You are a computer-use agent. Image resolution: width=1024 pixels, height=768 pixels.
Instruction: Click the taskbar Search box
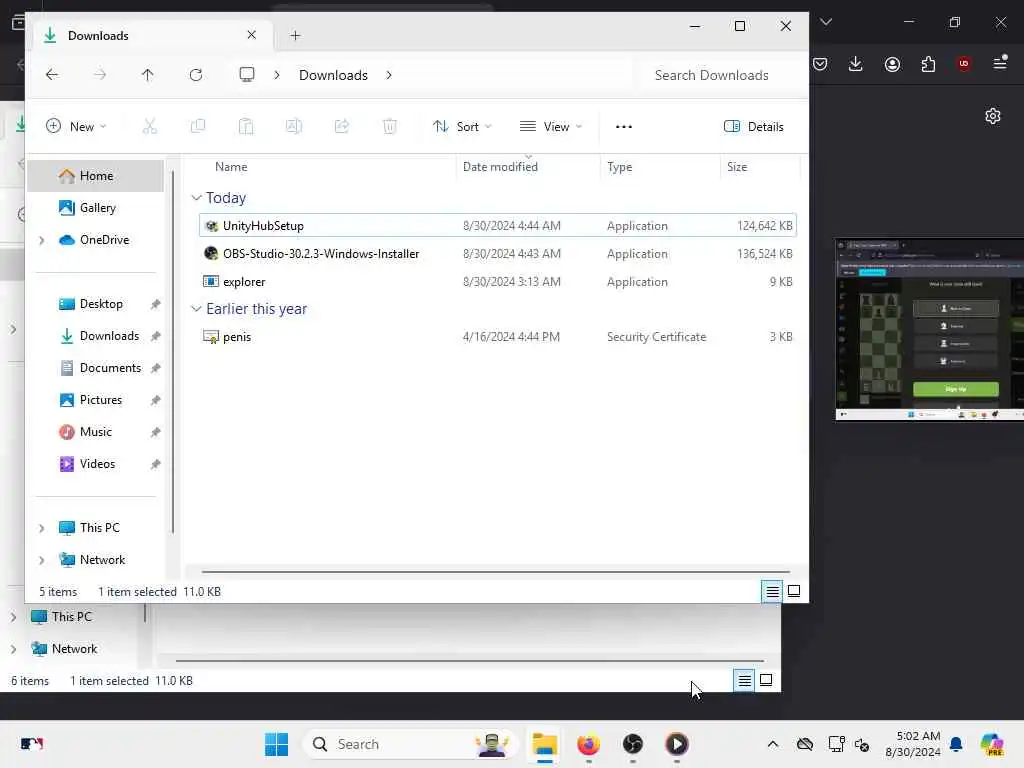pos(410,744)
